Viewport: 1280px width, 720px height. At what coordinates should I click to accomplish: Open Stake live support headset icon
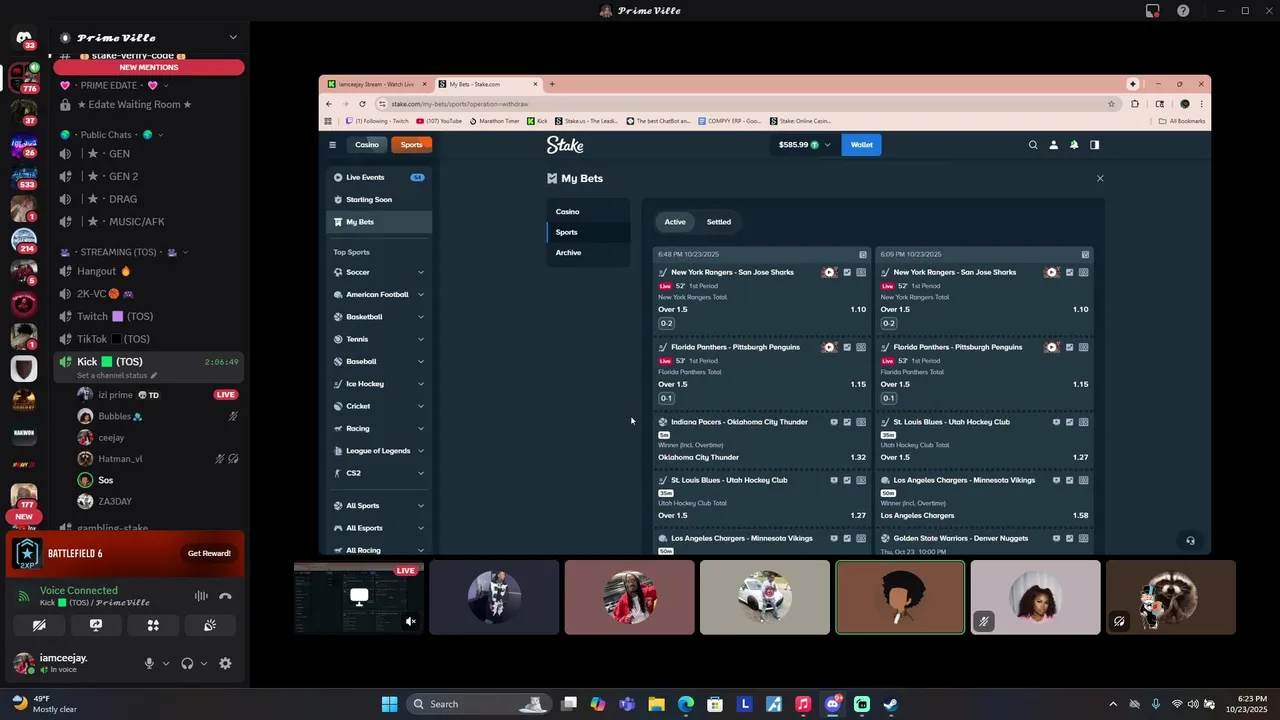[x=1190, y=540]
